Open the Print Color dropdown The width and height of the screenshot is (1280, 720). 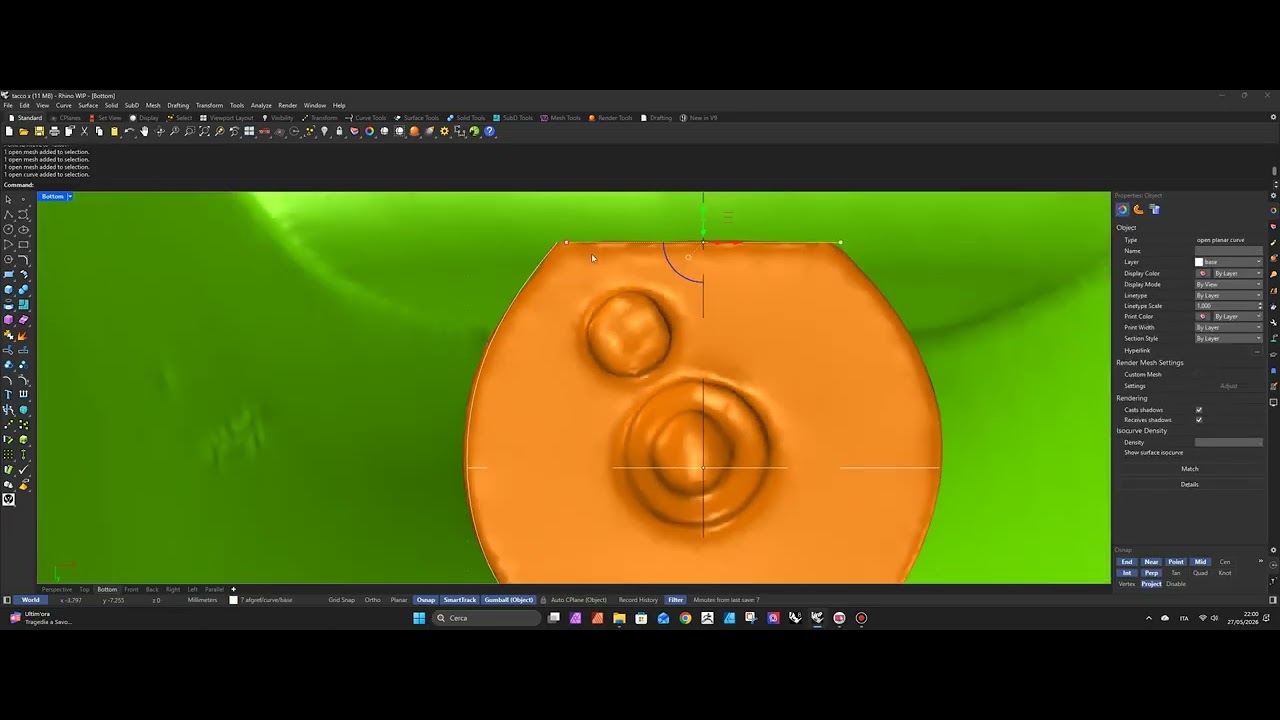point(1237,316)
